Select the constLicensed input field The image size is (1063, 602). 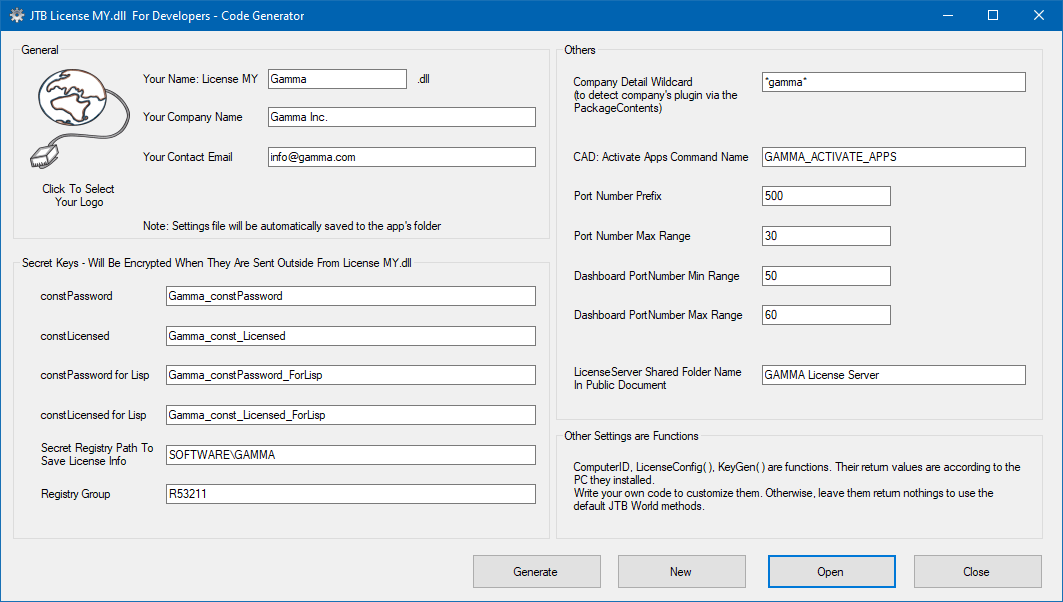tap(350, 336)
